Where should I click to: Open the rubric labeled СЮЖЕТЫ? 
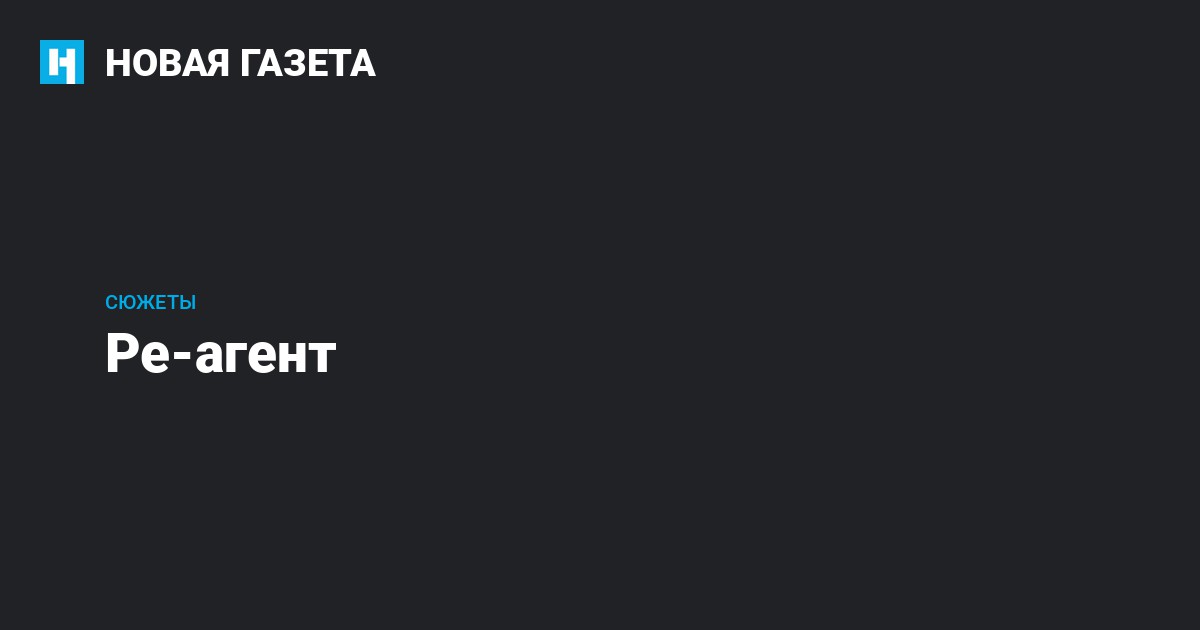coord(150,302)
